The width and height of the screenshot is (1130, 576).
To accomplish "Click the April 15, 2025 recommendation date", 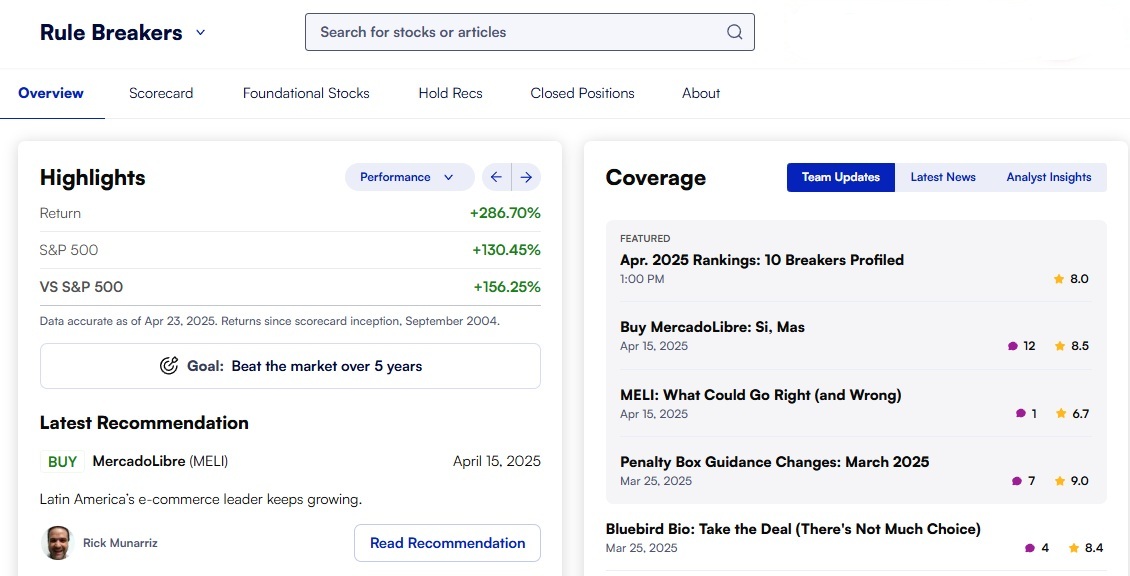I will coord(497,461).
